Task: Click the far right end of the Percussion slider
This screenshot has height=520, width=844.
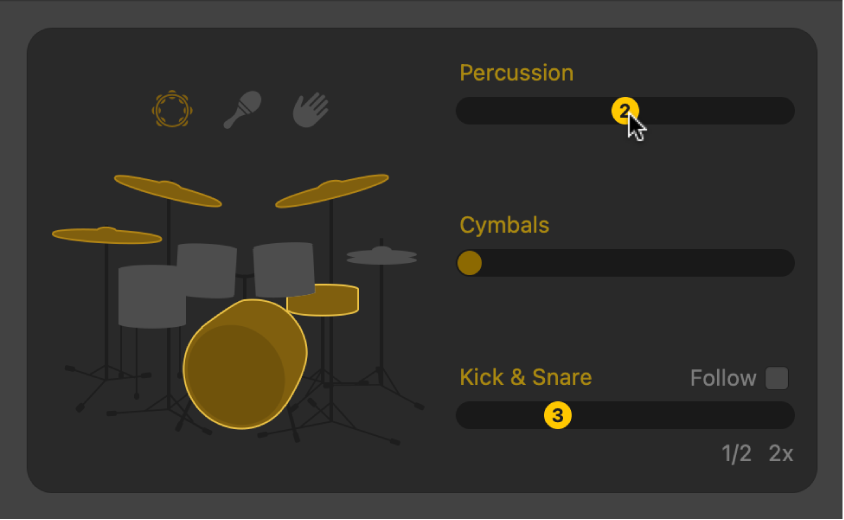Action: click(x=783, y=111)
